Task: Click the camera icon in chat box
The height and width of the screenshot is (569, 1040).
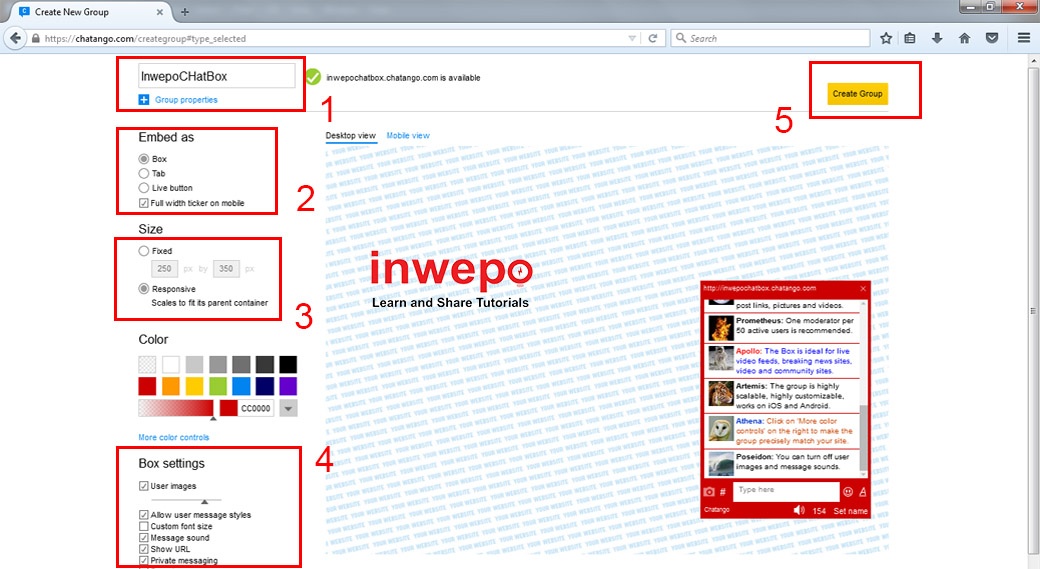Action: [709, 491]
